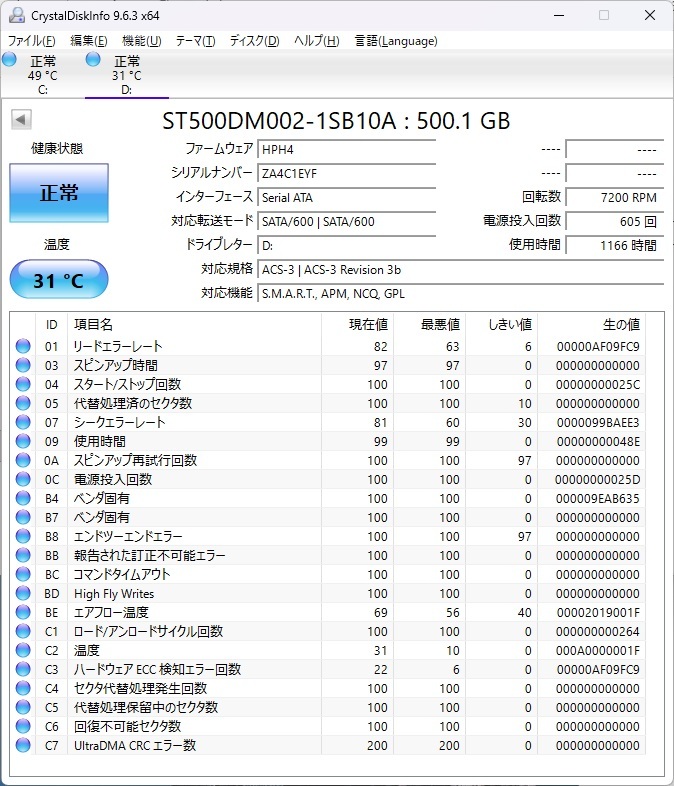Click status circle for ID 04 スタート/ストップ回数

(x=23, y=384)
